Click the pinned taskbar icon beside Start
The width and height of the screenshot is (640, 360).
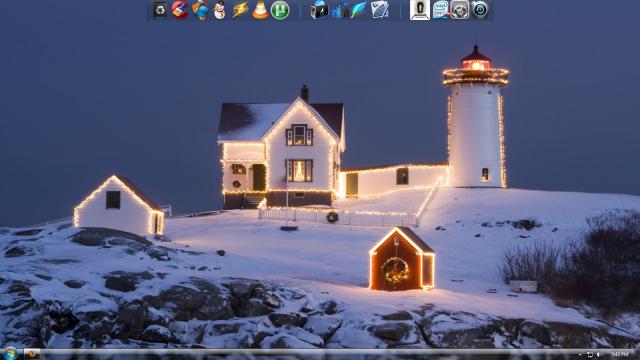coord(32,354)
